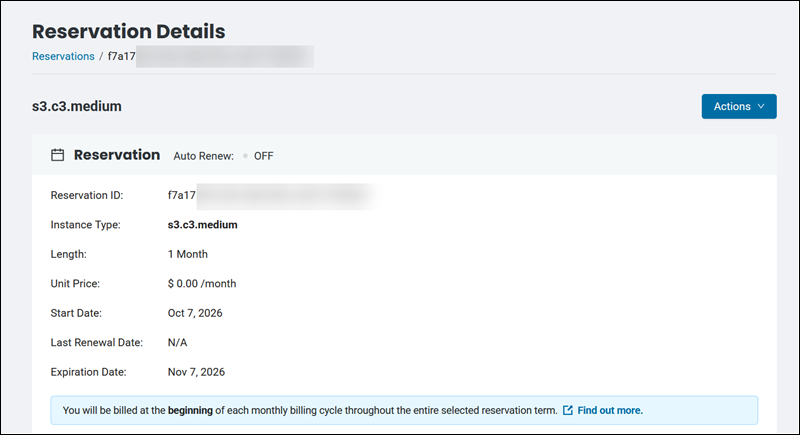Select the Reservation ID value f7a17
Viewport: 800px width, 435px height.
pyautogui.click(x=182, y=195)
